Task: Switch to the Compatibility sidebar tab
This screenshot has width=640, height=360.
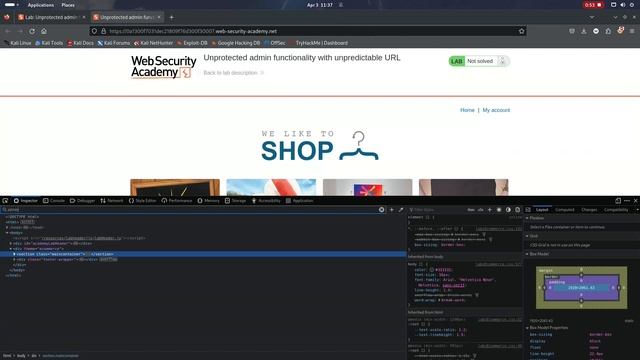Action: click(616, 209)
